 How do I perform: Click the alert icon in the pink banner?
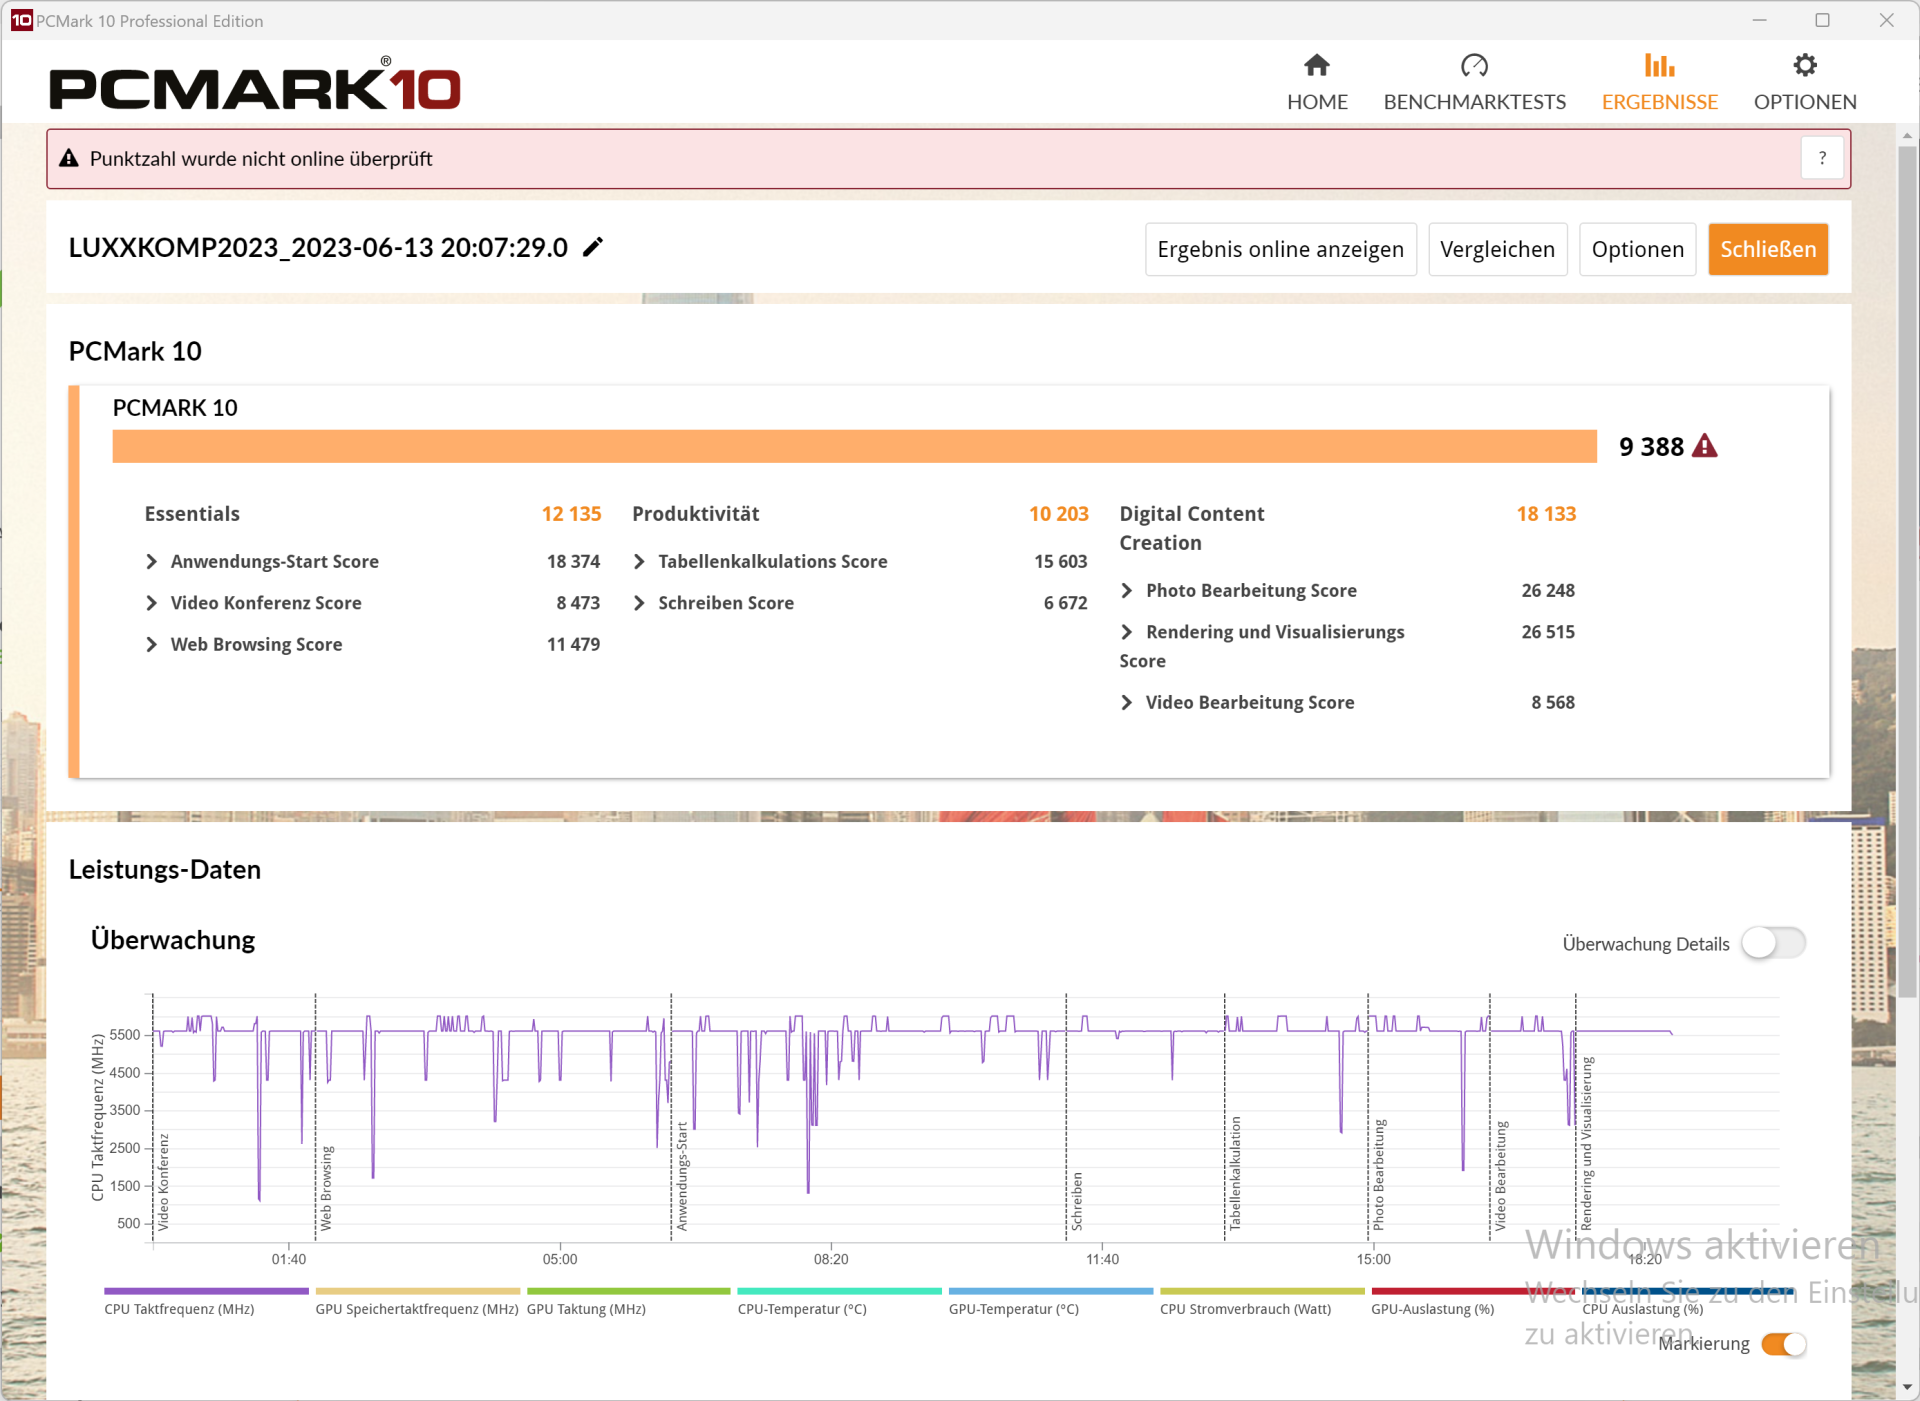coord(69,158)
